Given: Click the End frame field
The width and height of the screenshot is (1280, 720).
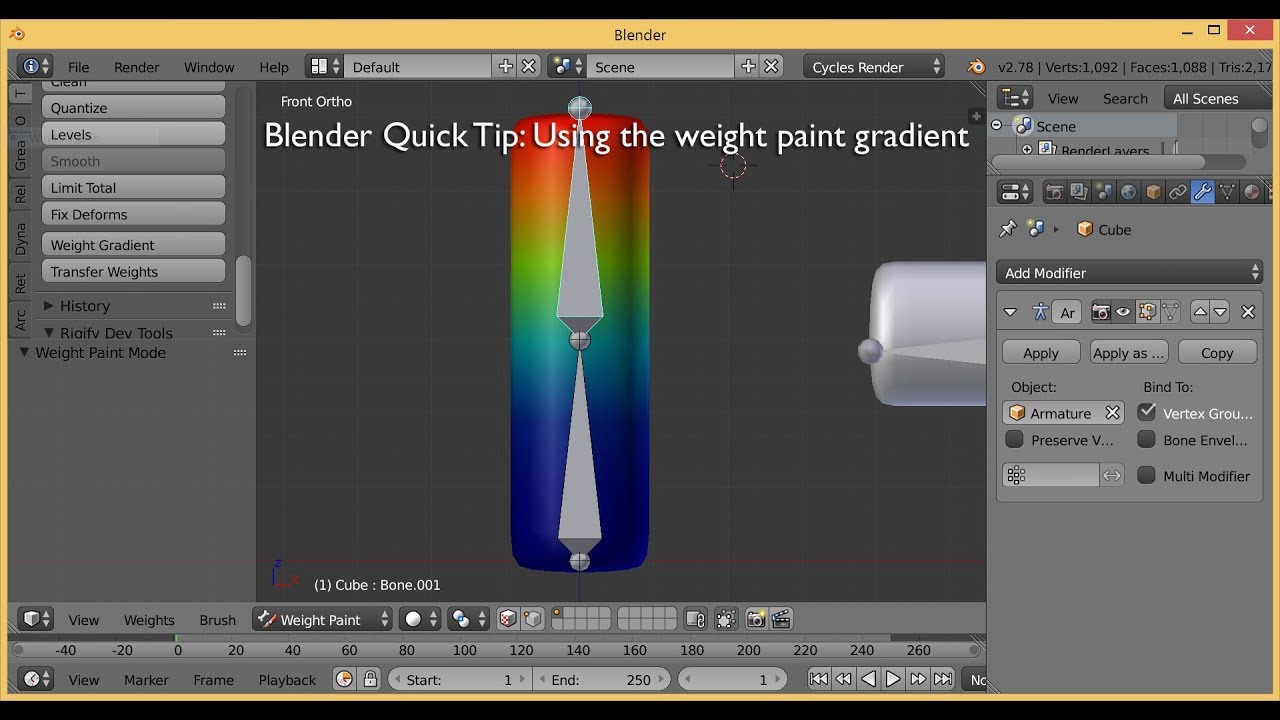Looking at the screenshot, I should [603, 679].
